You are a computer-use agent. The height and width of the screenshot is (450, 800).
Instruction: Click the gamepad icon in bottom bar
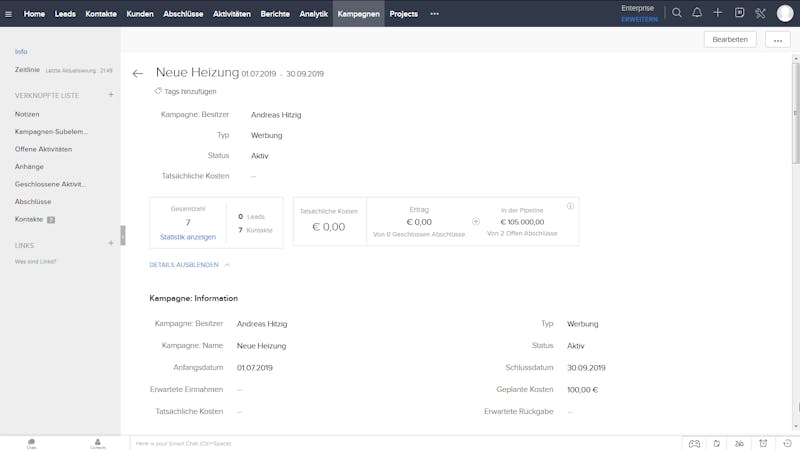point(694,443)
